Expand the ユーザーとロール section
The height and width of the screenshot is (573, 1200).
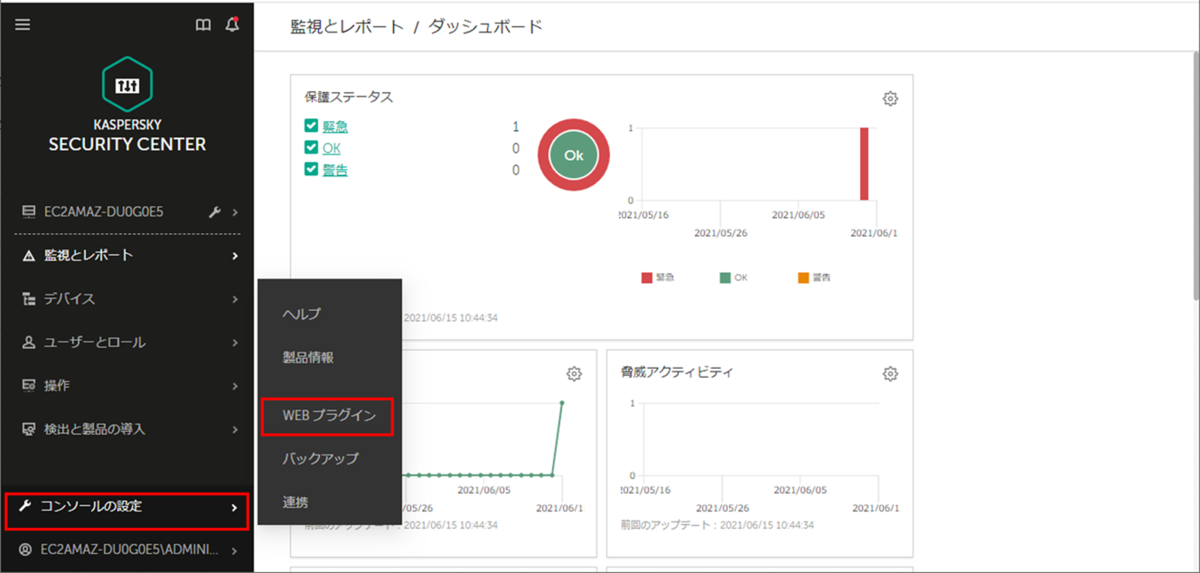(235, 342)
